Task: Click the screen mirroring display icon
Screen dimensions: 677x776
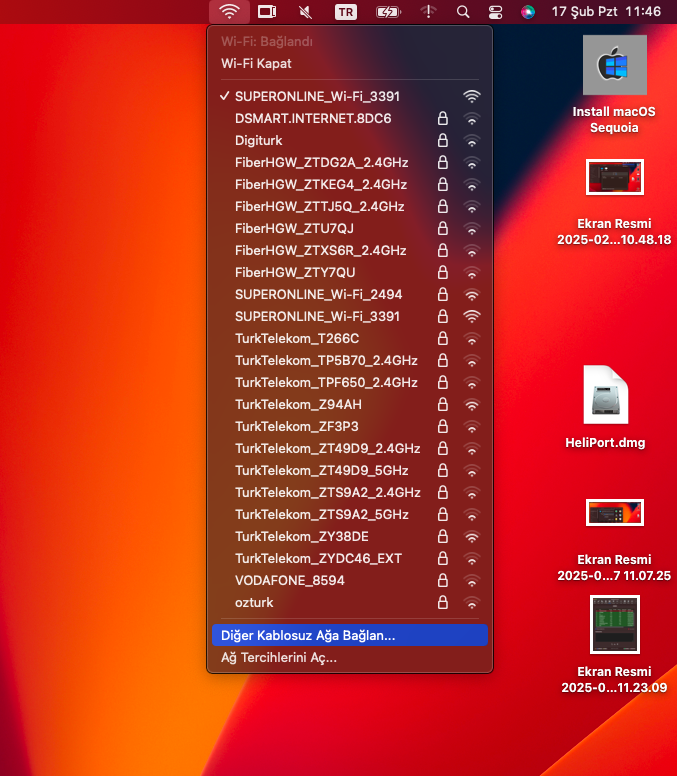Action: tap(267, 11)
